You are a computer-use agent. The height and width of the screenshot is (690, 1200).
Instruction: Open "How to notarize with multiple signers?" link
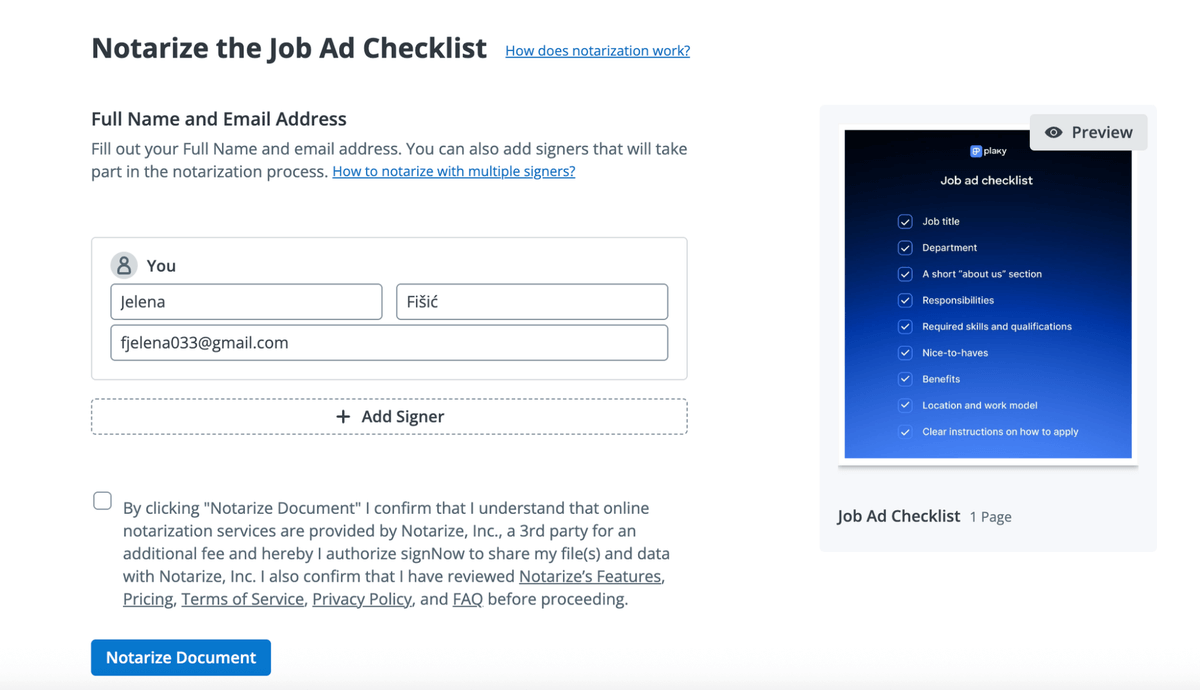453,171
